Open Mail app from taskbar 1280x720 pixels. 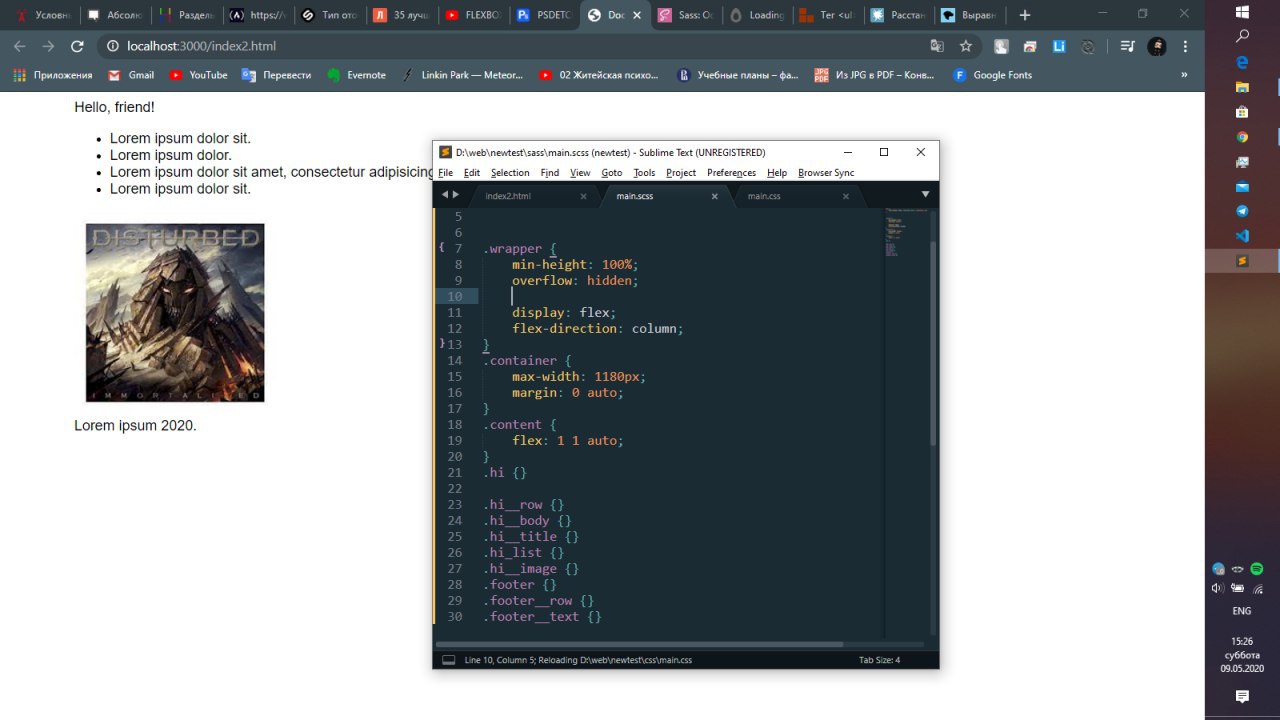[x=1243, y=187]
